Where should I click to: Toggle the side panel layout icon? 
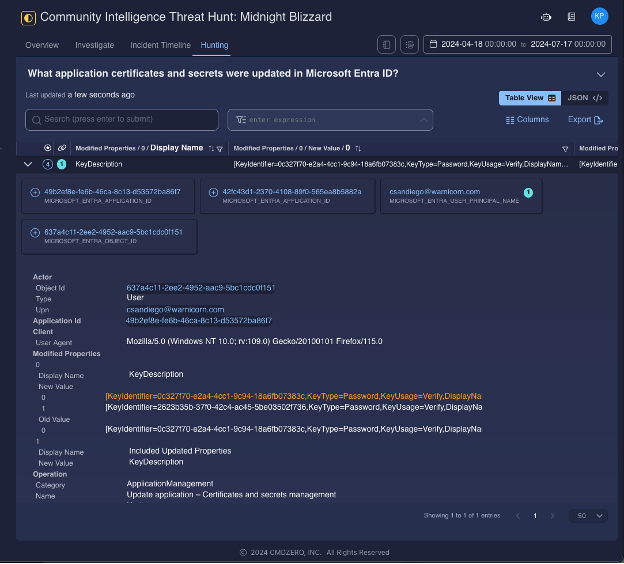[386, 45]
